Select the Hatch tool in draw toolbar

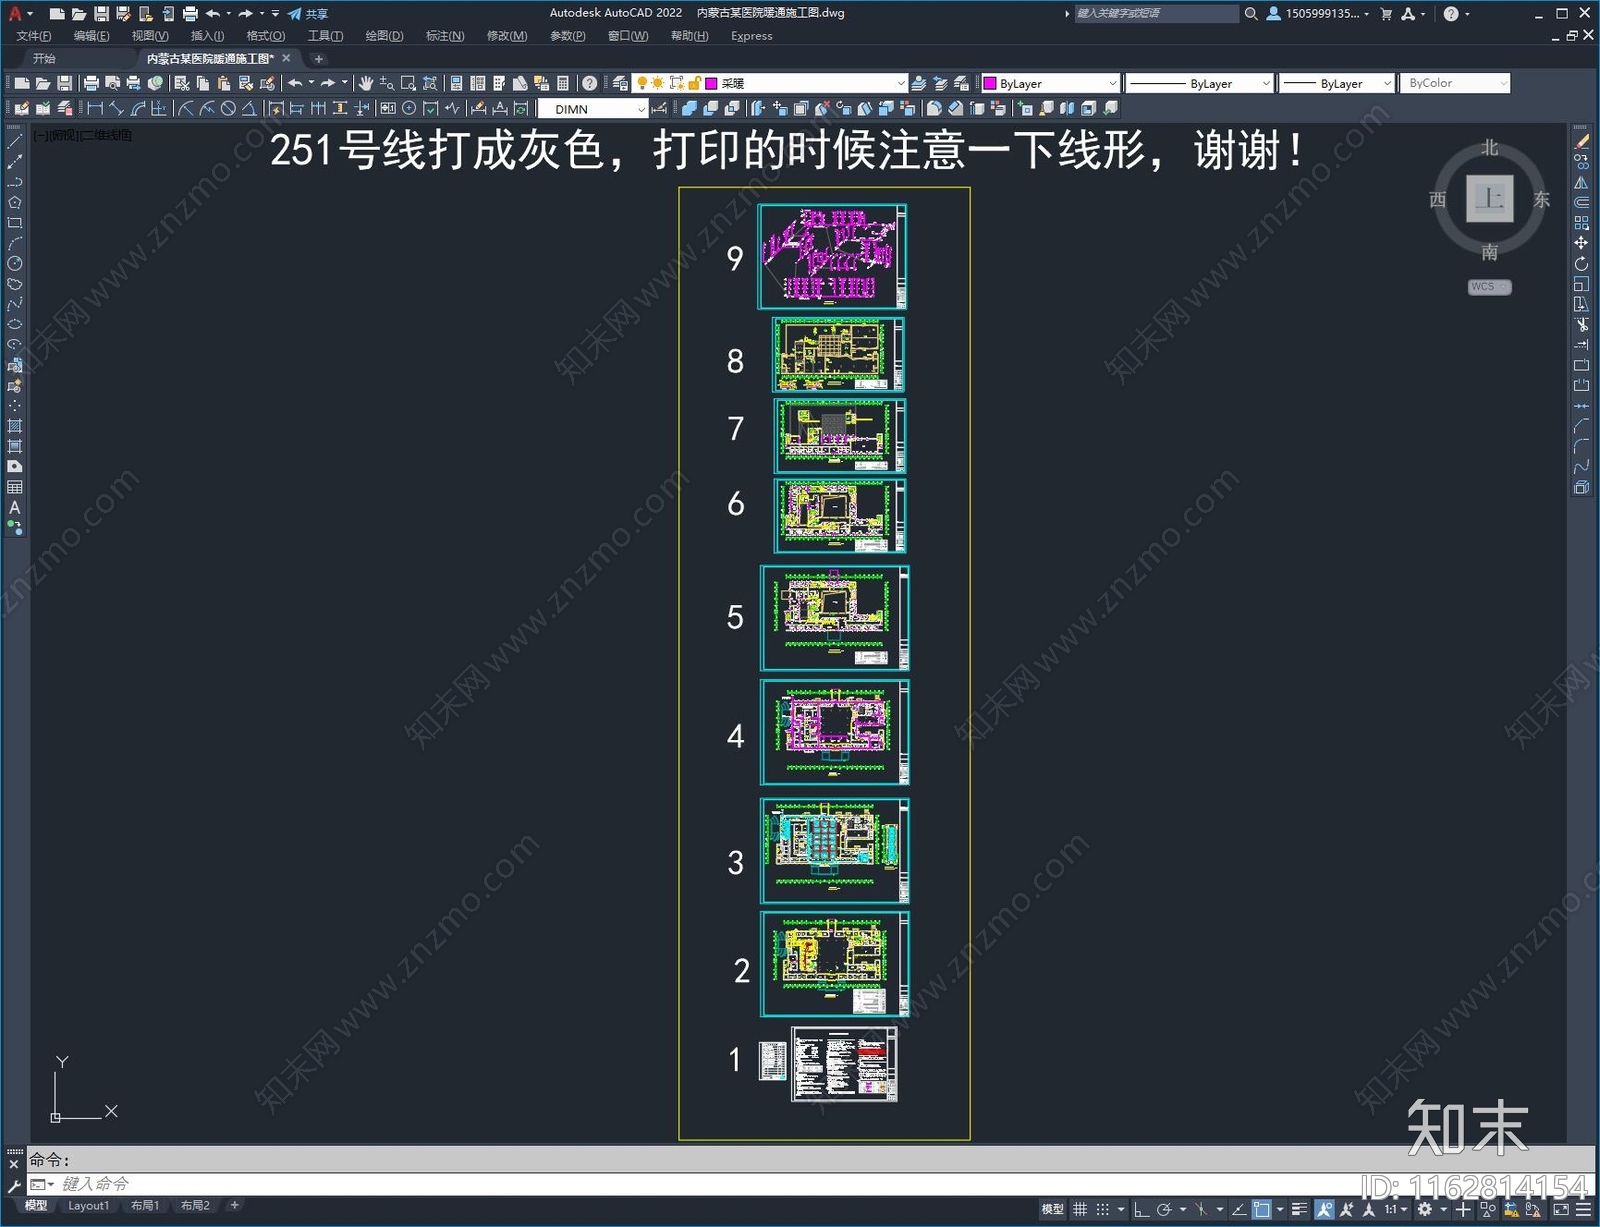[x=14, y=426]
